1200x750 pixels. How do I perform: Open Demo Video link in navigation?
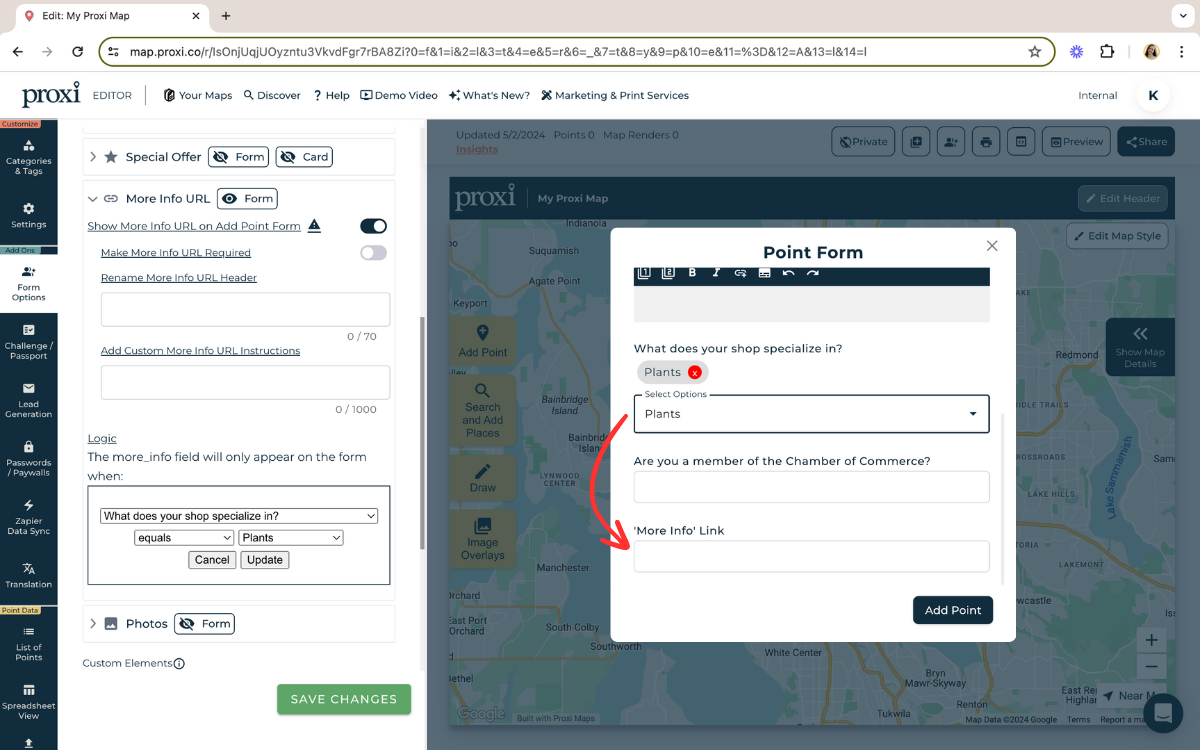coord(399,96)
